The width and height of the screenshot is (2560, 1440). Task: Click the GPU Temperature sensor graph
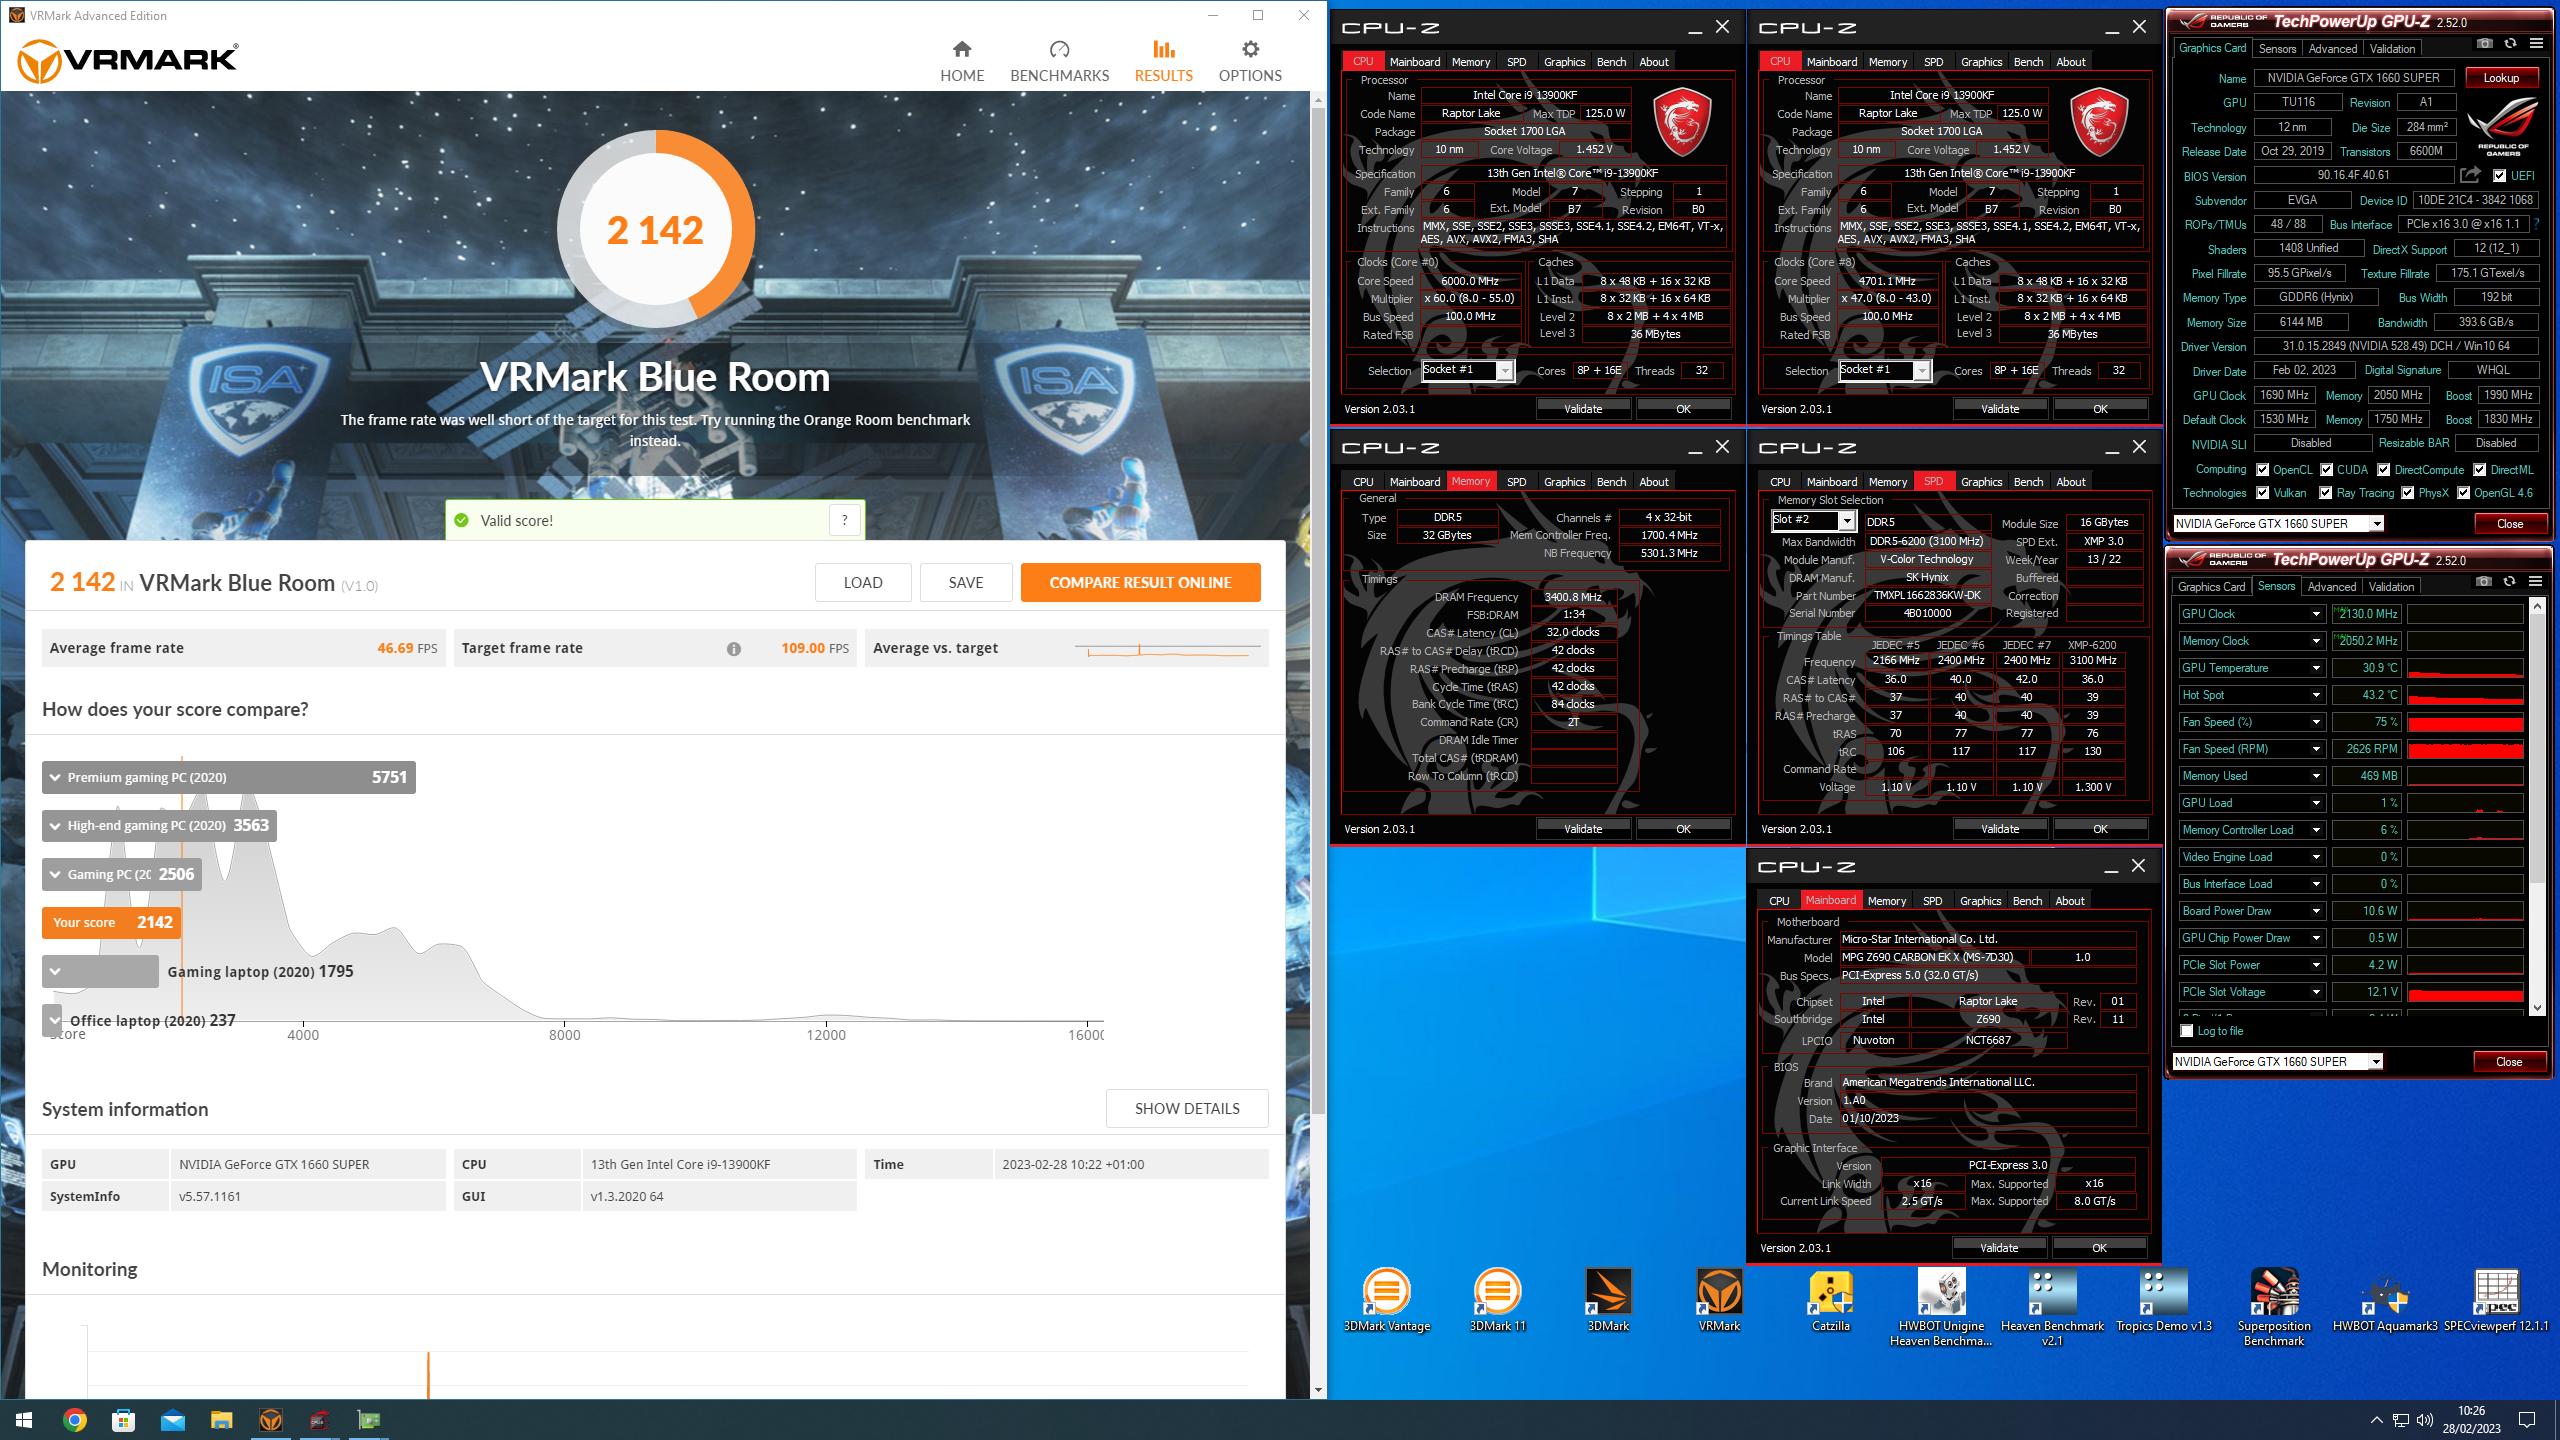click(2465, 668)
